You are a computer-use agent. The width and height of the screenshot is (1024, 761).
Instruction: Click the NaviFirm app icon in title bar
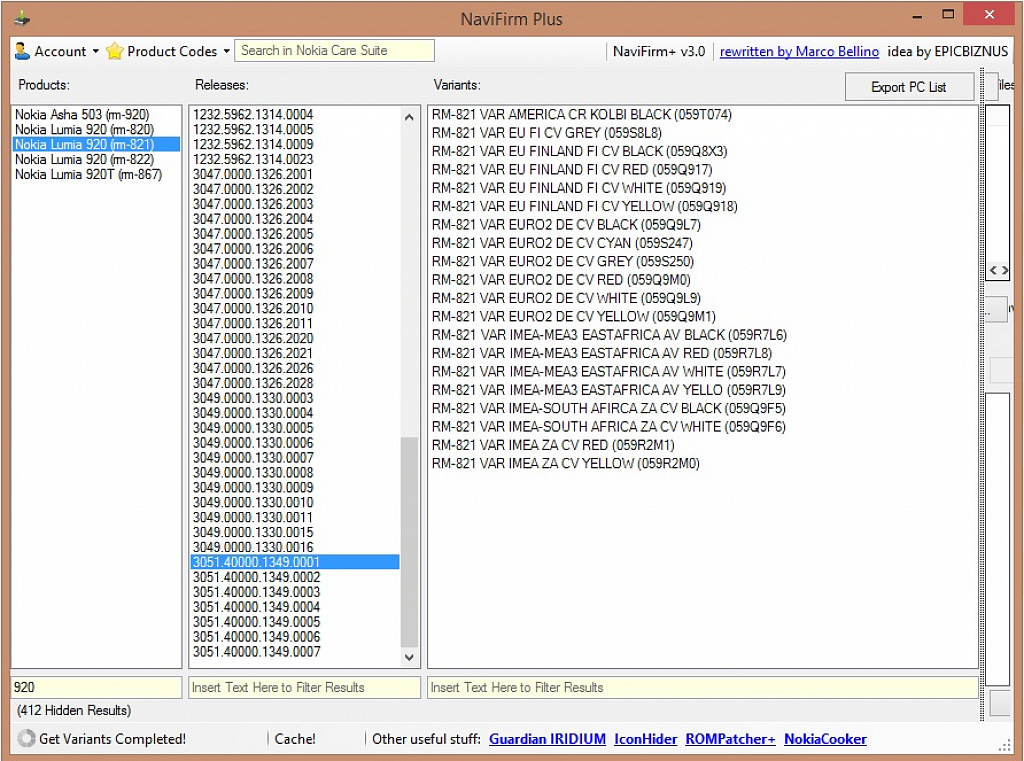(22, 18)
